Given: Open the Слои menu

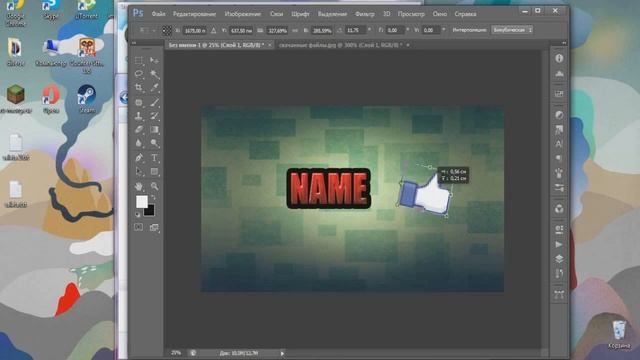Looking at the screenshot, I should pyautogui.click(x=276, y=14).
